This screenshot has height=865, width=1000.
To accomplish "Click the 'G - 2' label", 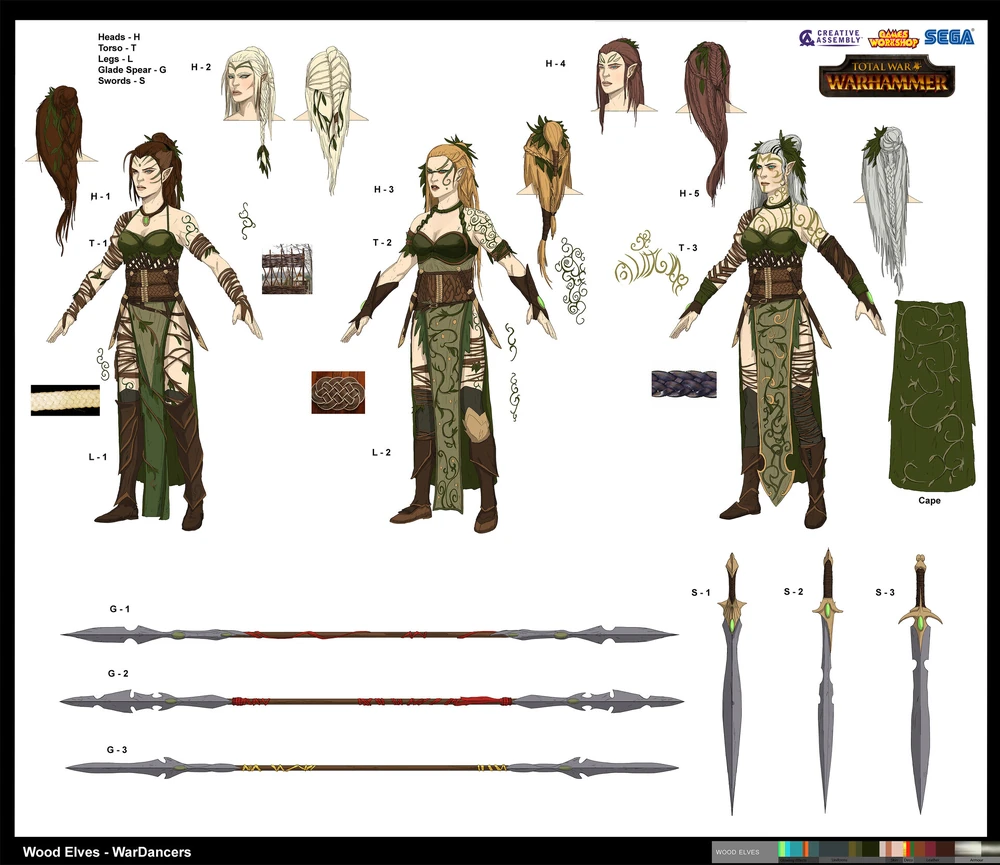I will pyautogui.click(x=118, y=674).
